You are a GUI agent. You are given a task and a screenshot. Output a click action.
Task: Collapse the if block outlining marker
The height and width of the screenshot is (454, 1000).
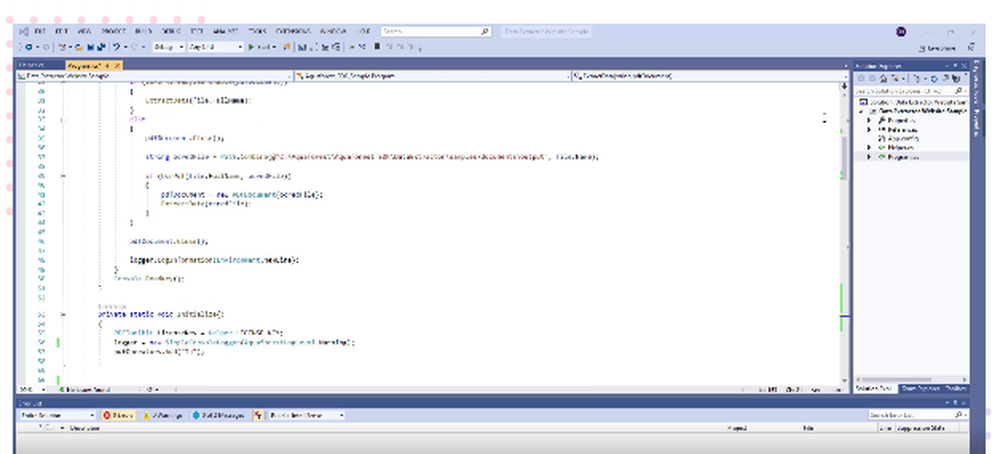[x=62, y=175]
